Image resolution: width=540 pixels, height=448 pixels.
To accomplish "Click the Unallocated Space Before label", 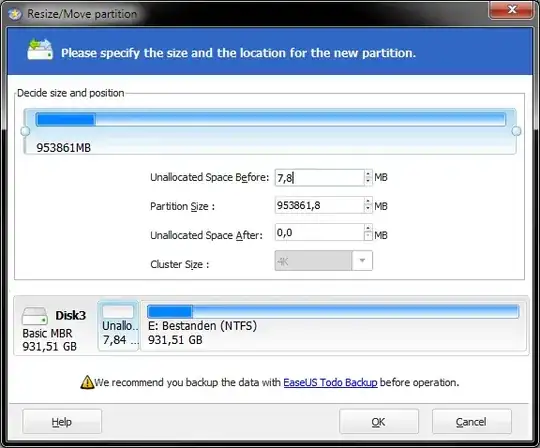I will click(209, 177).
